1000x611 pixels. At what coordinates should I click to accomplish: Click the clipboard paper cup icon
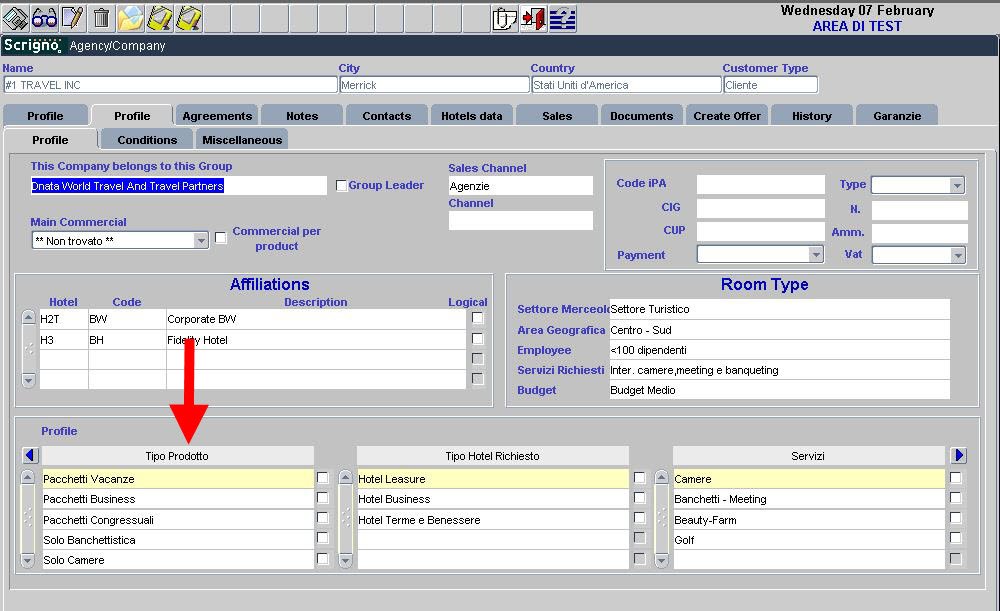504,18
